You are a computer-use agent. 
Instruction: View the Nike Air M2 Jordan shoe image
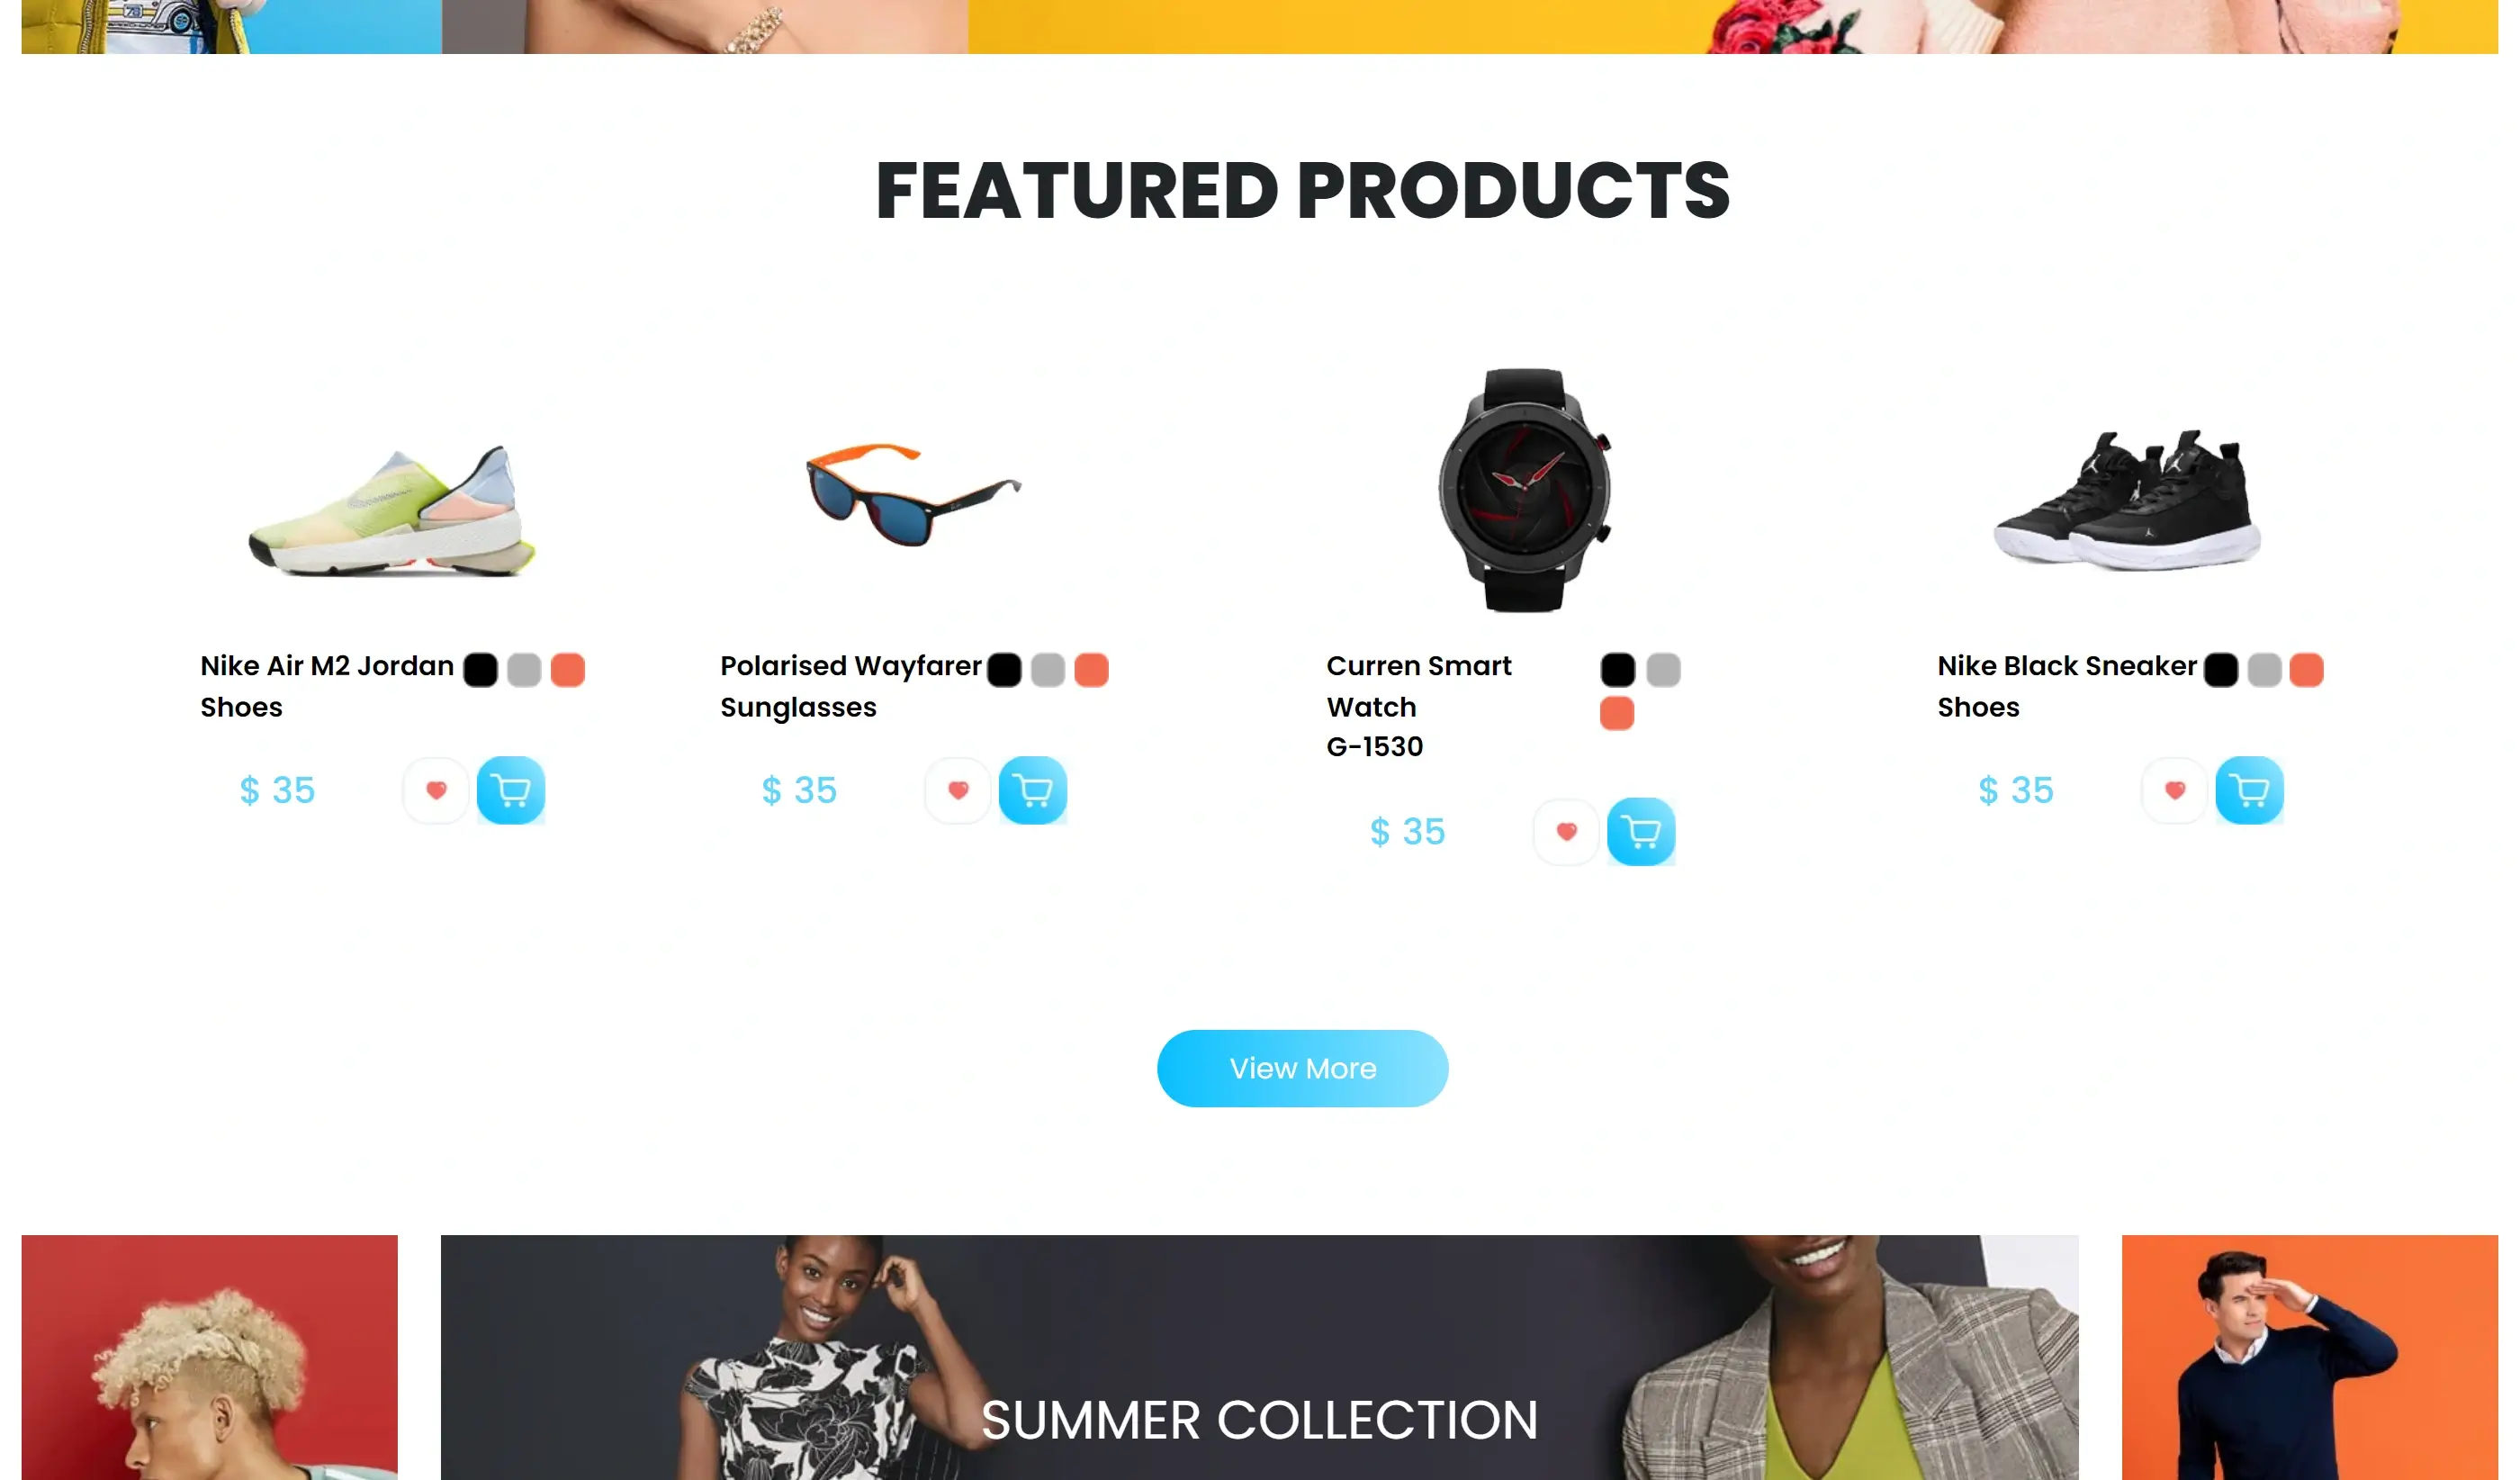pos(392,510)
